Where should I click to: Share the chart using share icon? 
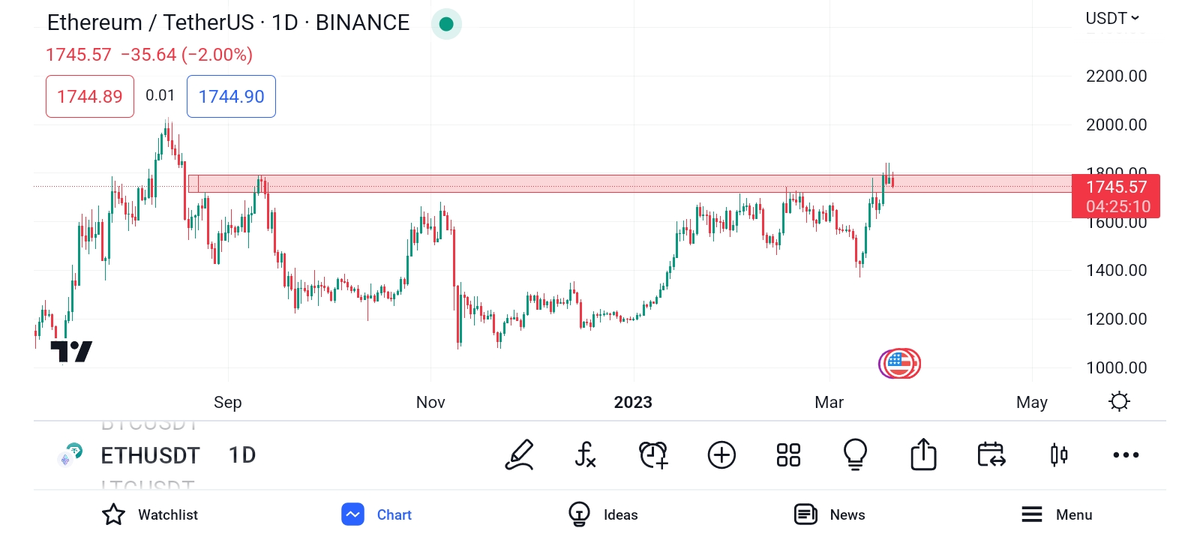pos(923,455)
